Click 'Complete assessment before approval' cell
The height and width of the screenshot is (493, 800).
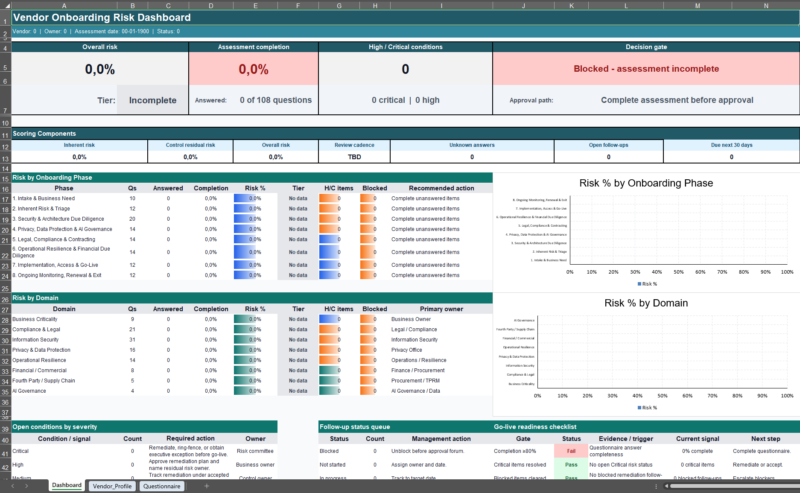pyautogui.click(x=677, y=100)
